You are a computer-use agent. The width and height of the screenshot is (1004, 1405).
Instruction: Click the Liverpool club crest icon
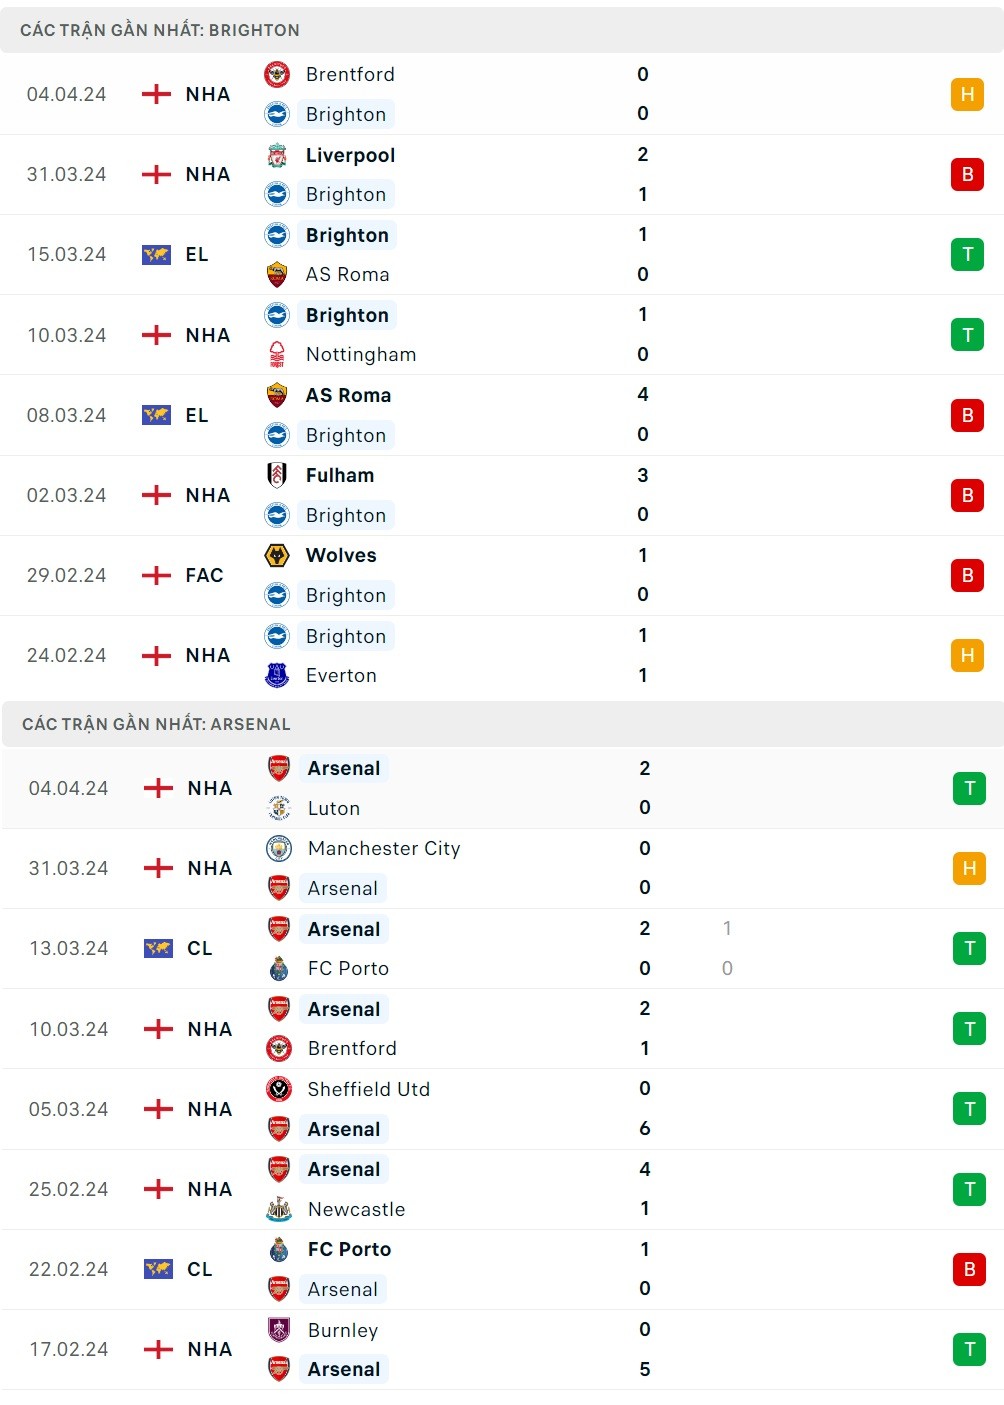pyautogui.click(x=277, y=155)
